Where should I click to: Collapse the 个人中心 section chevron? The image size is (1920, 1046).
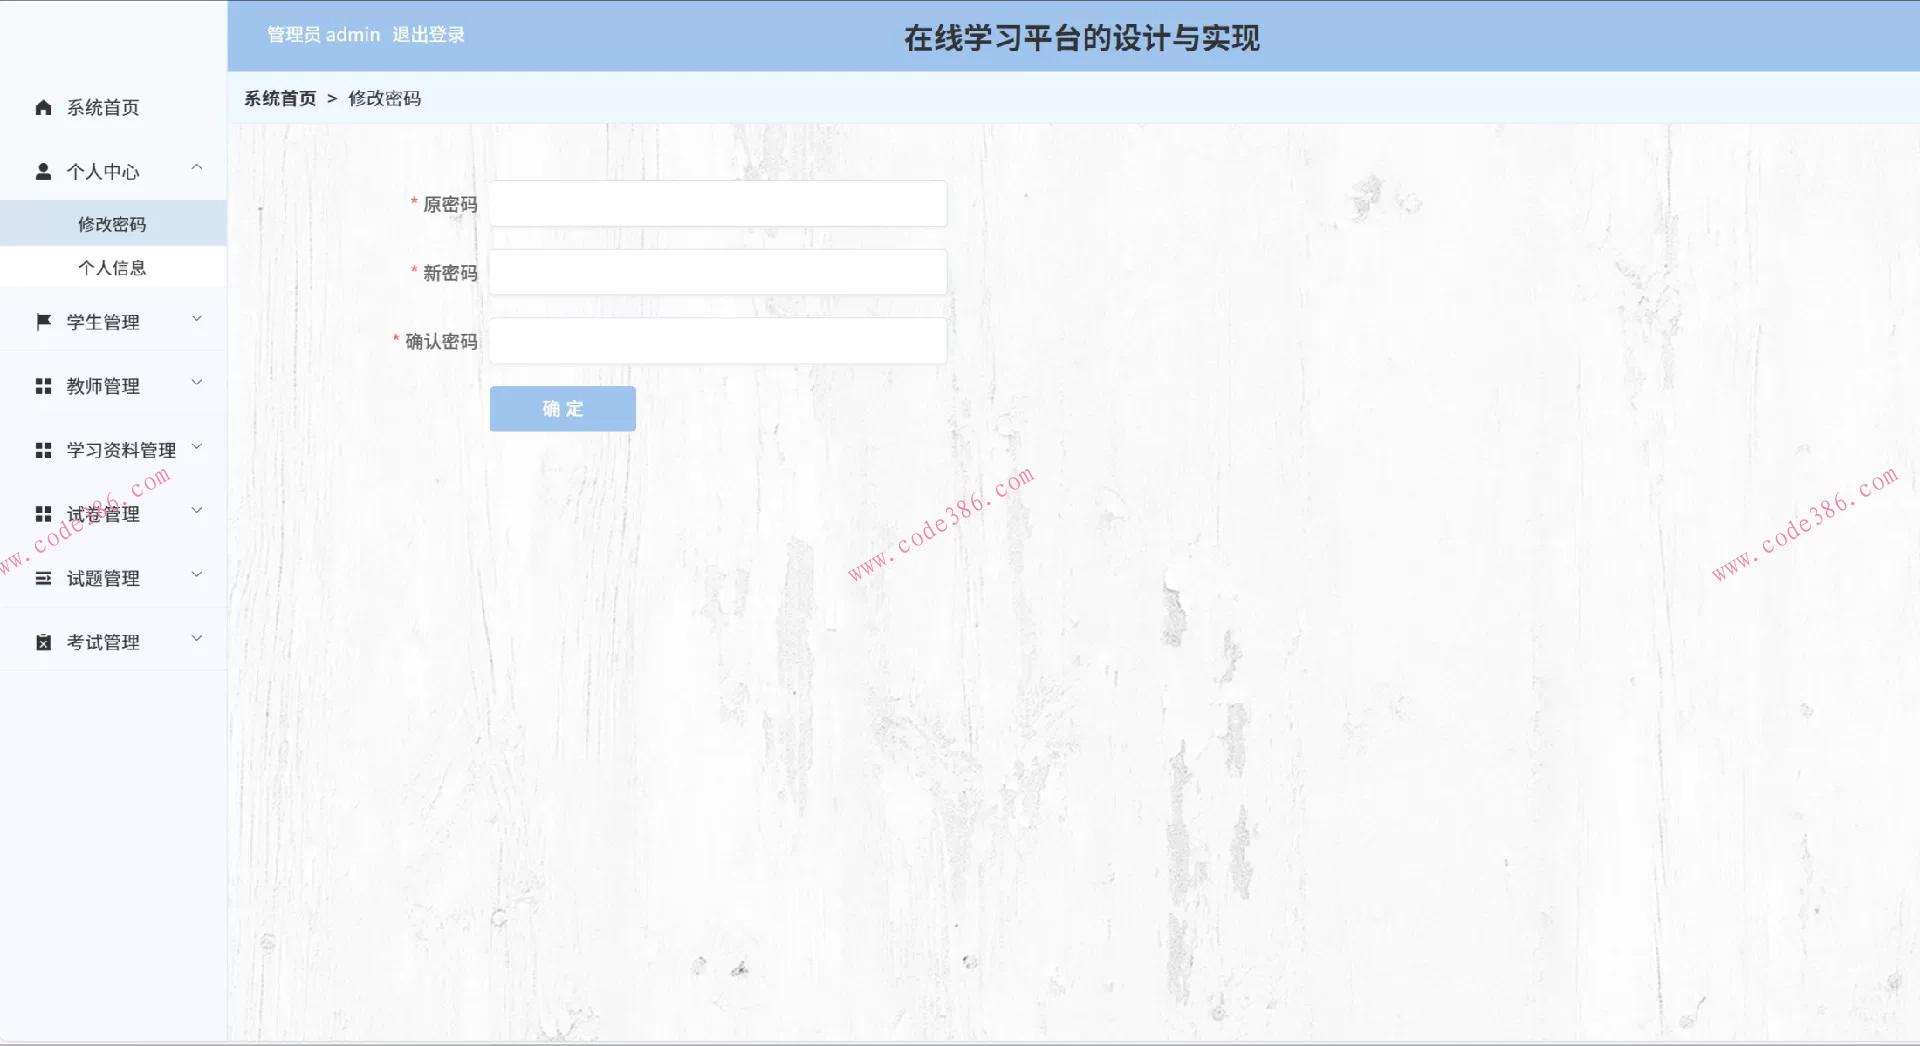pyautogui.click(x=197, y=167)
